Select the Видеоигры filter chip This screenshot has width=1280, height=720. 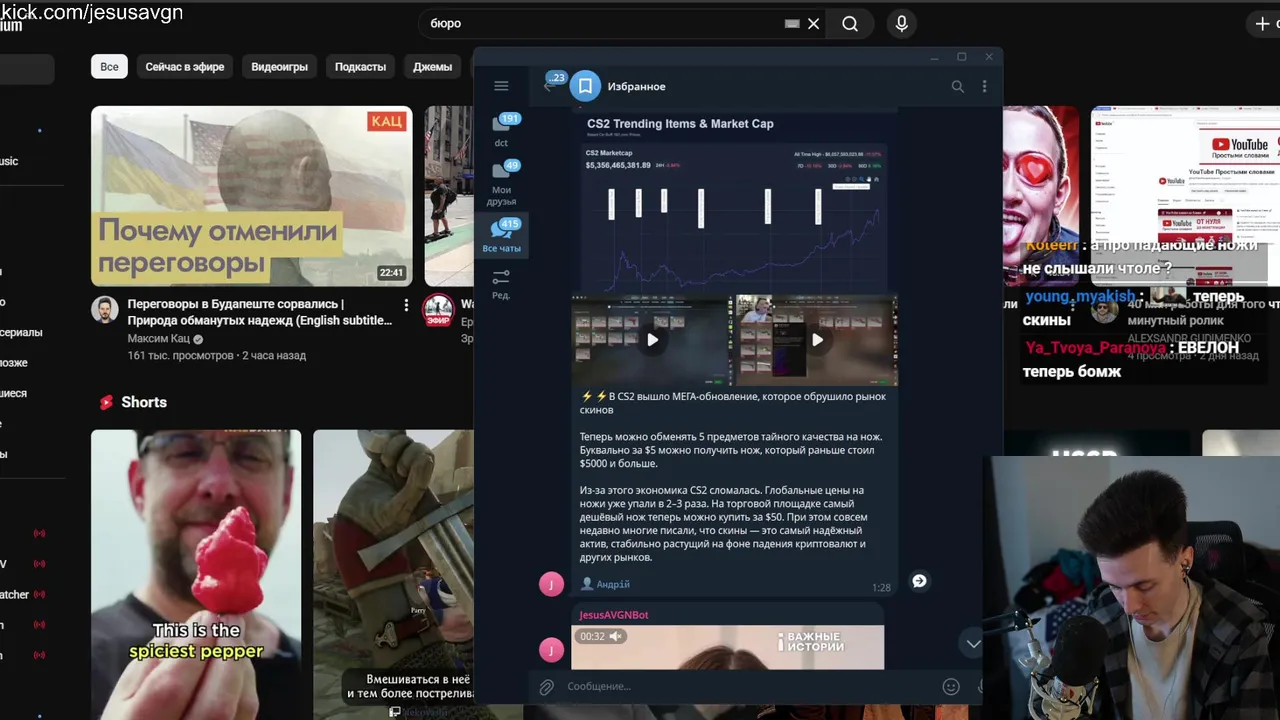(x=280, y=67)
